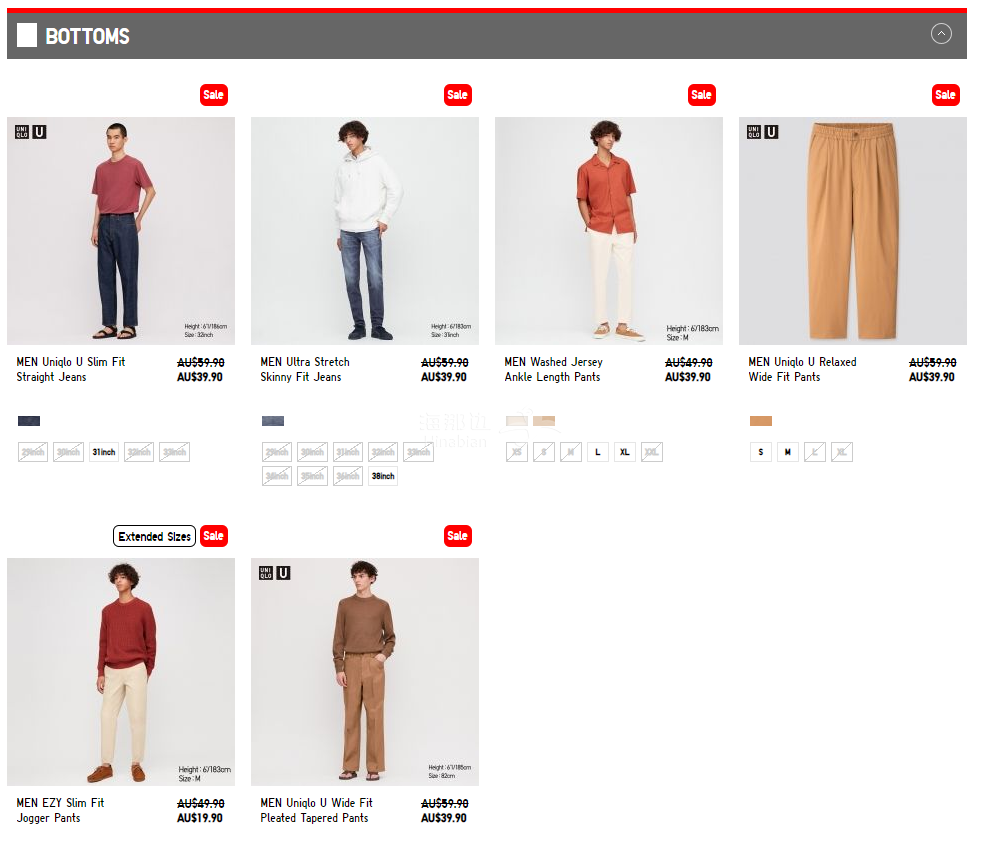
Task: Select the navy color swatch for Slim Fit Jeans
Action: point(29,421)
